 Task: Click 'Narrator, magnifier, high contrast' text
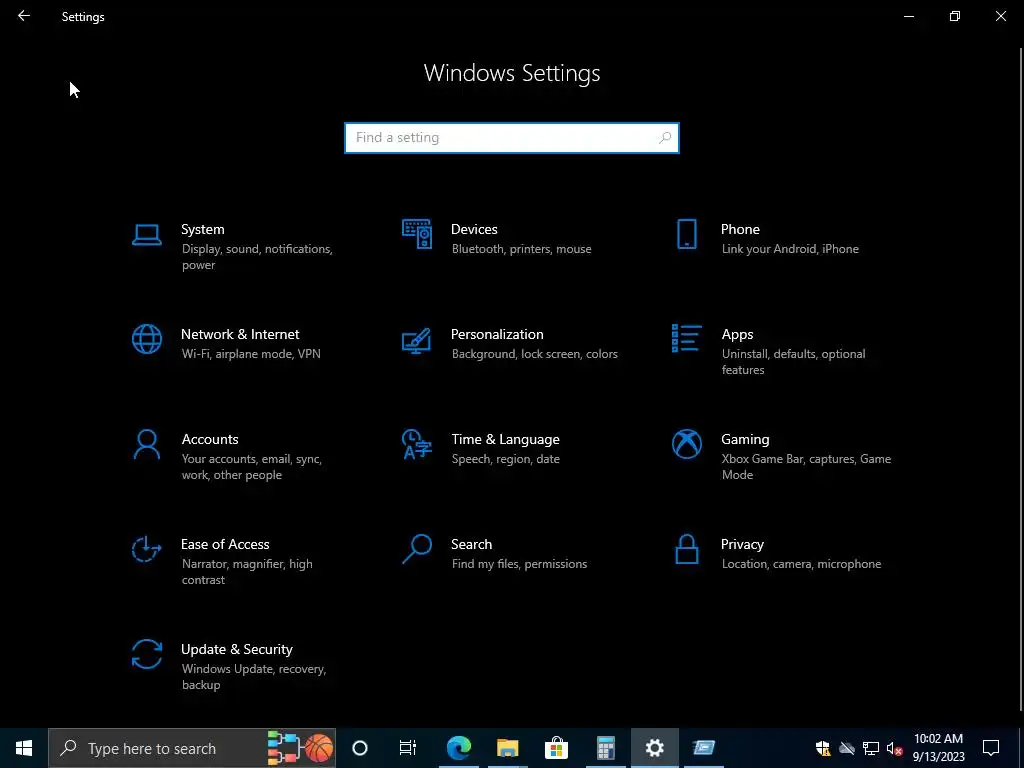pos(247,572)
